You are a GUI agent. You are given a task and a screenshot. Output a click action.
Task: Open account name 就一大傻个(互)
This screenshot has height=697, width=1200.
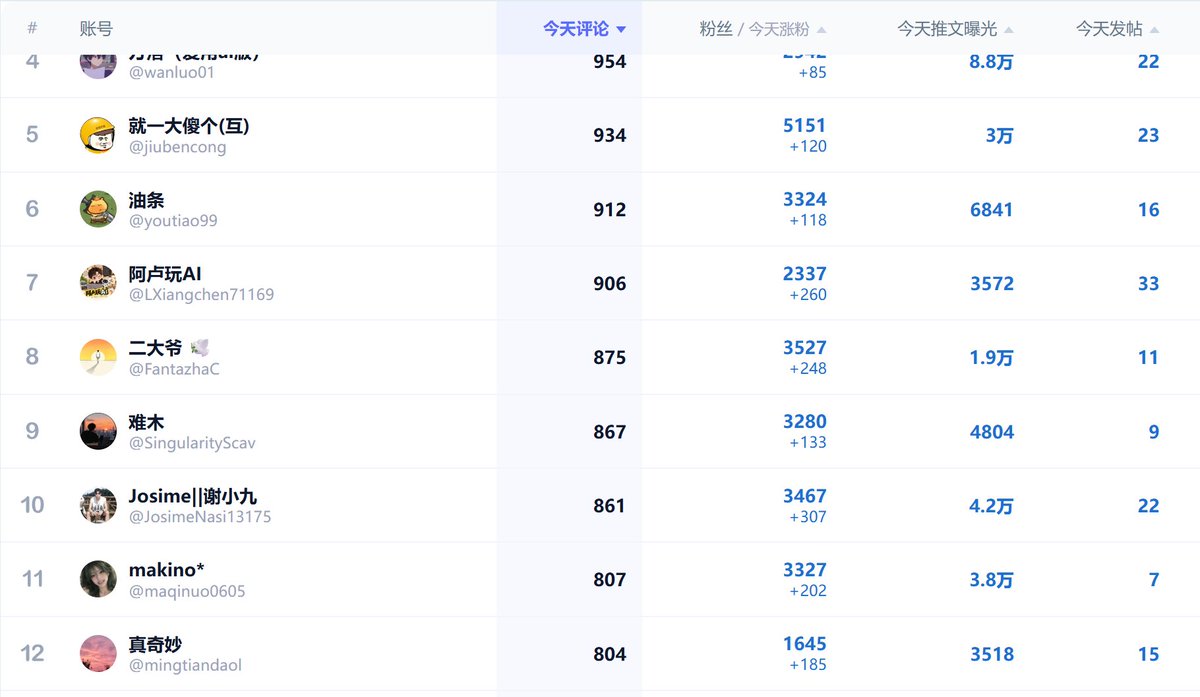click(189, 126)
